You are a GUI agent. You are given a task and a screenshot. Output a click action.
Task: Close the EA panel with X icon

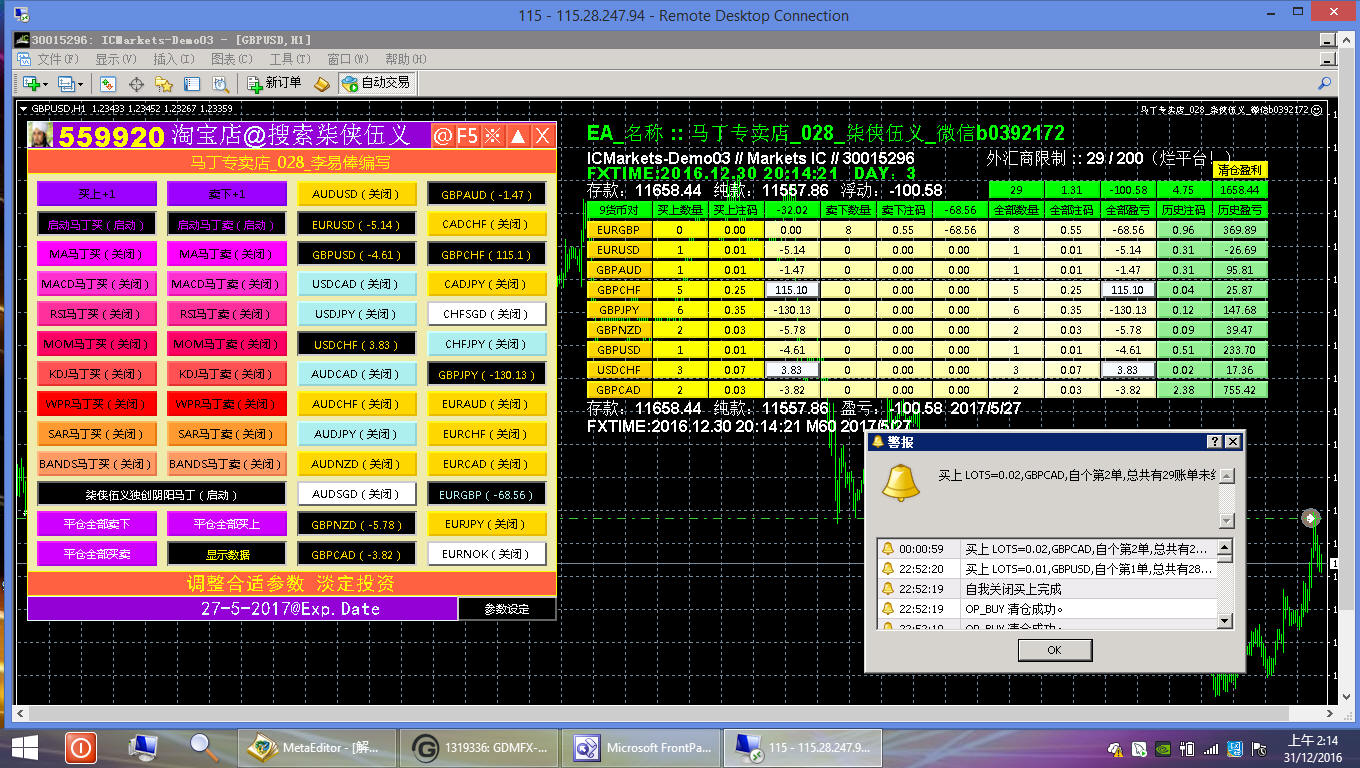tap(542, 136)
